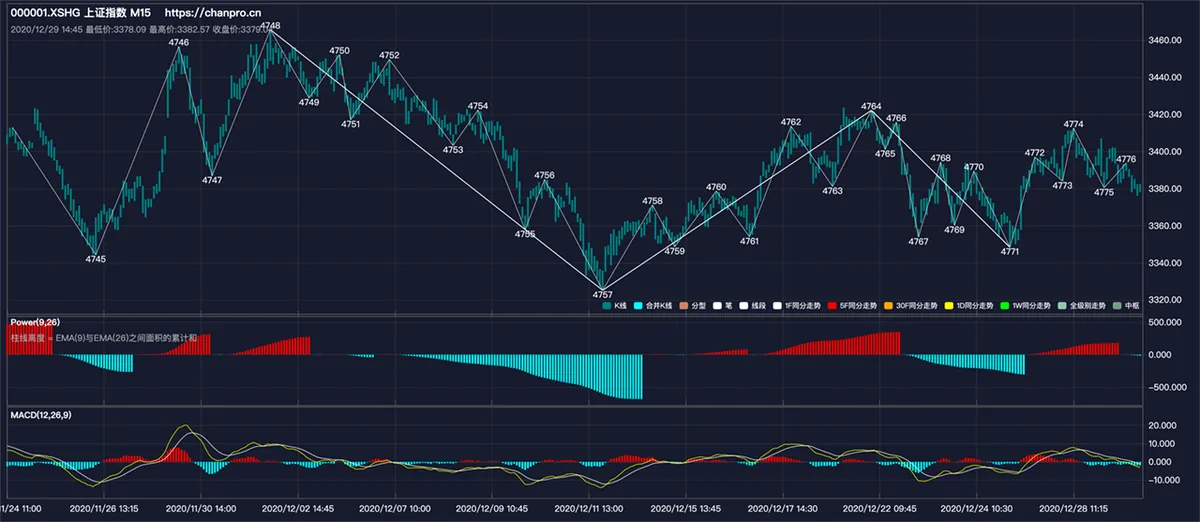The width and height of the screenshot is (1200, 522).
Task: Select stroke marker 4767
Action: point(918,241)
